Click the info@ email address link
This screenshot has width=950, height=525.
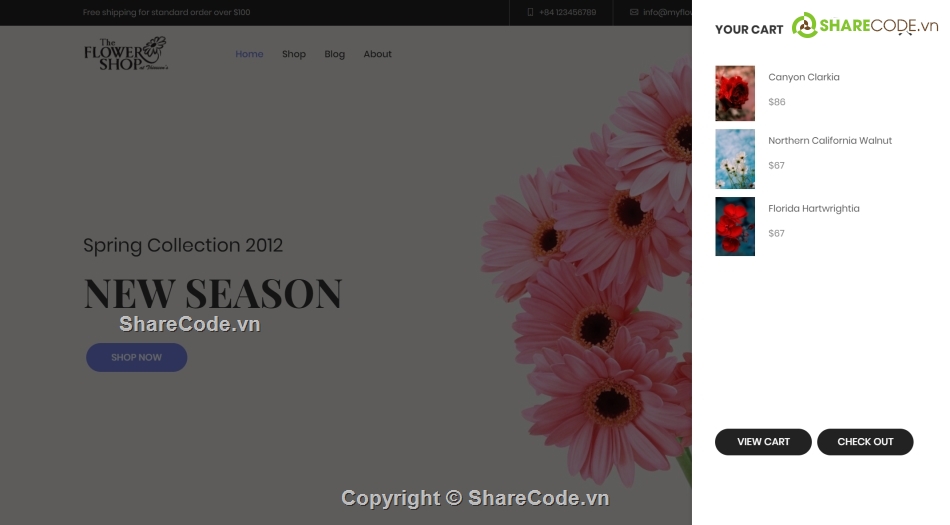pos(667,12)
